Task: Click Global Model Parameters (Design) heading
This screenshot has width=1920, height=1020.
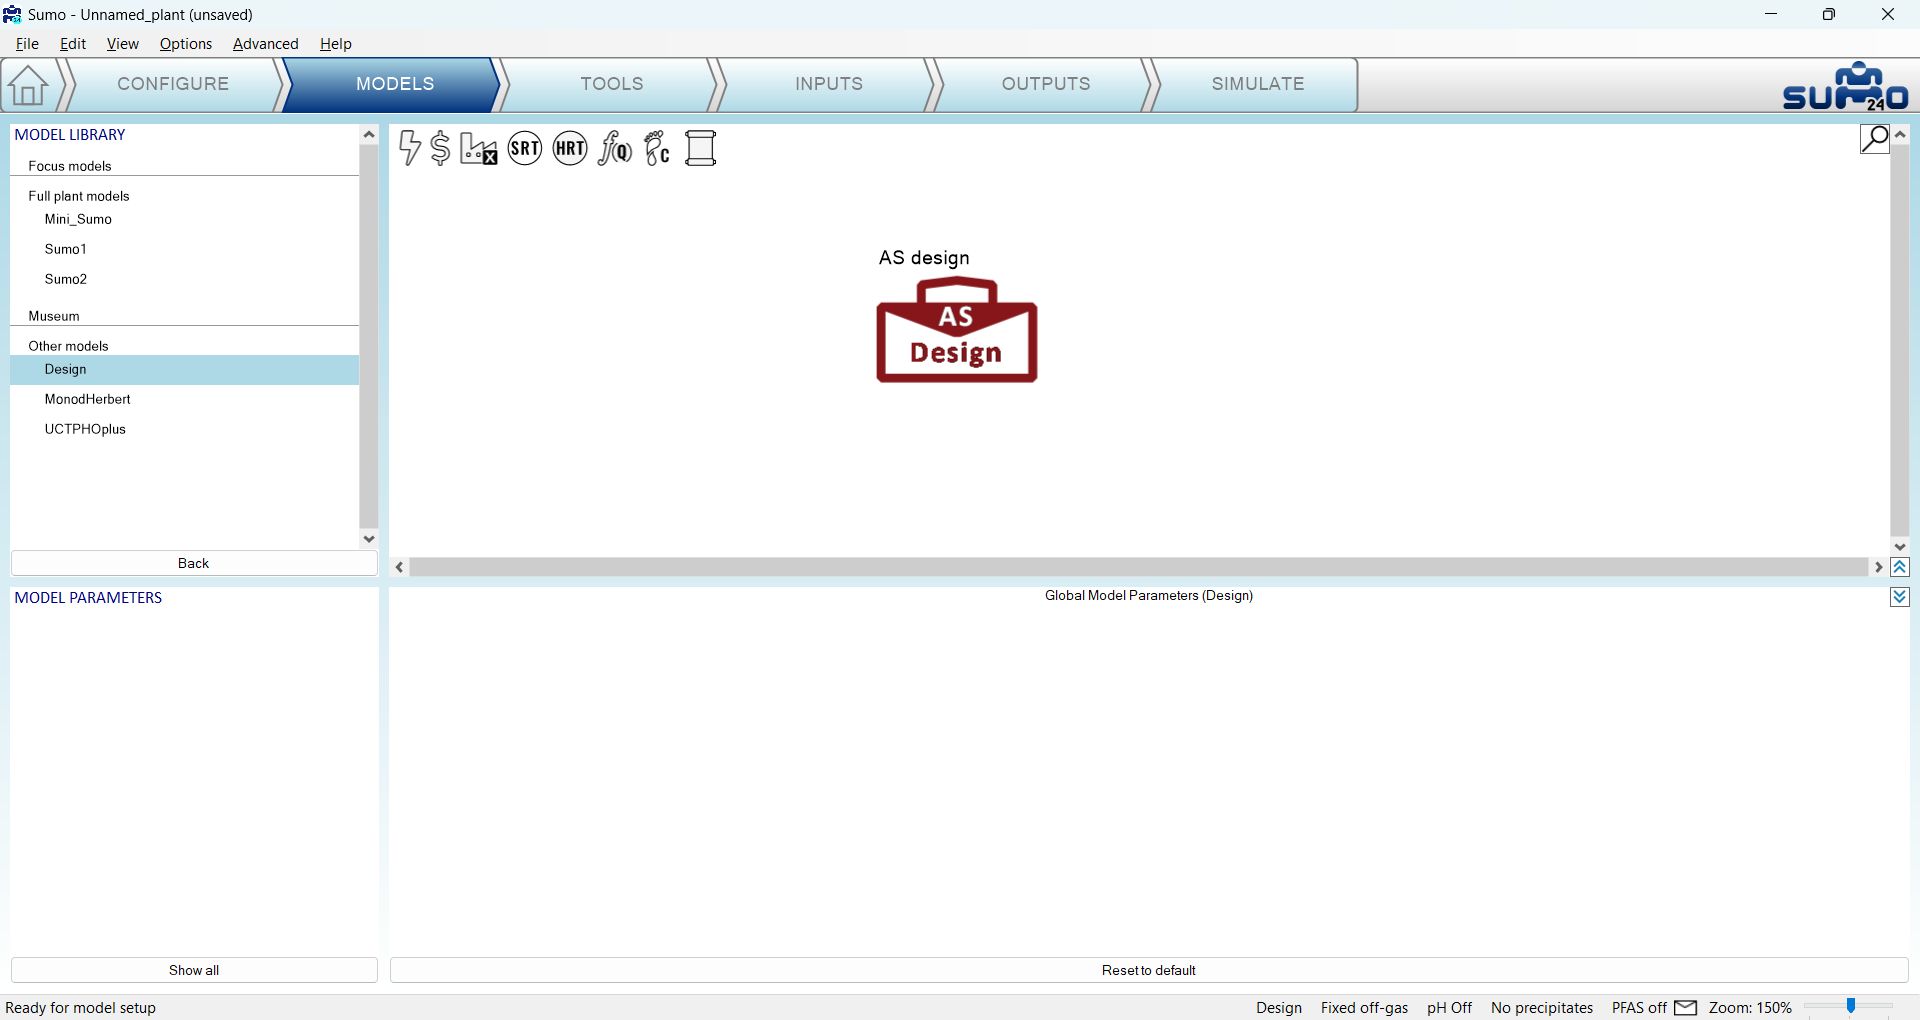Action: pos(1149,596)
